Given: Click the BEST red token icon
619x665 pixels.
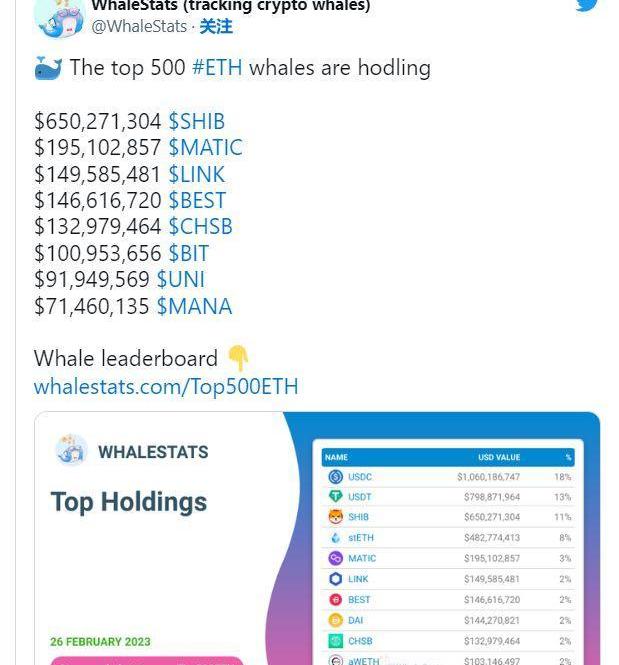Looking at the screenshot, I should point(336,600).
